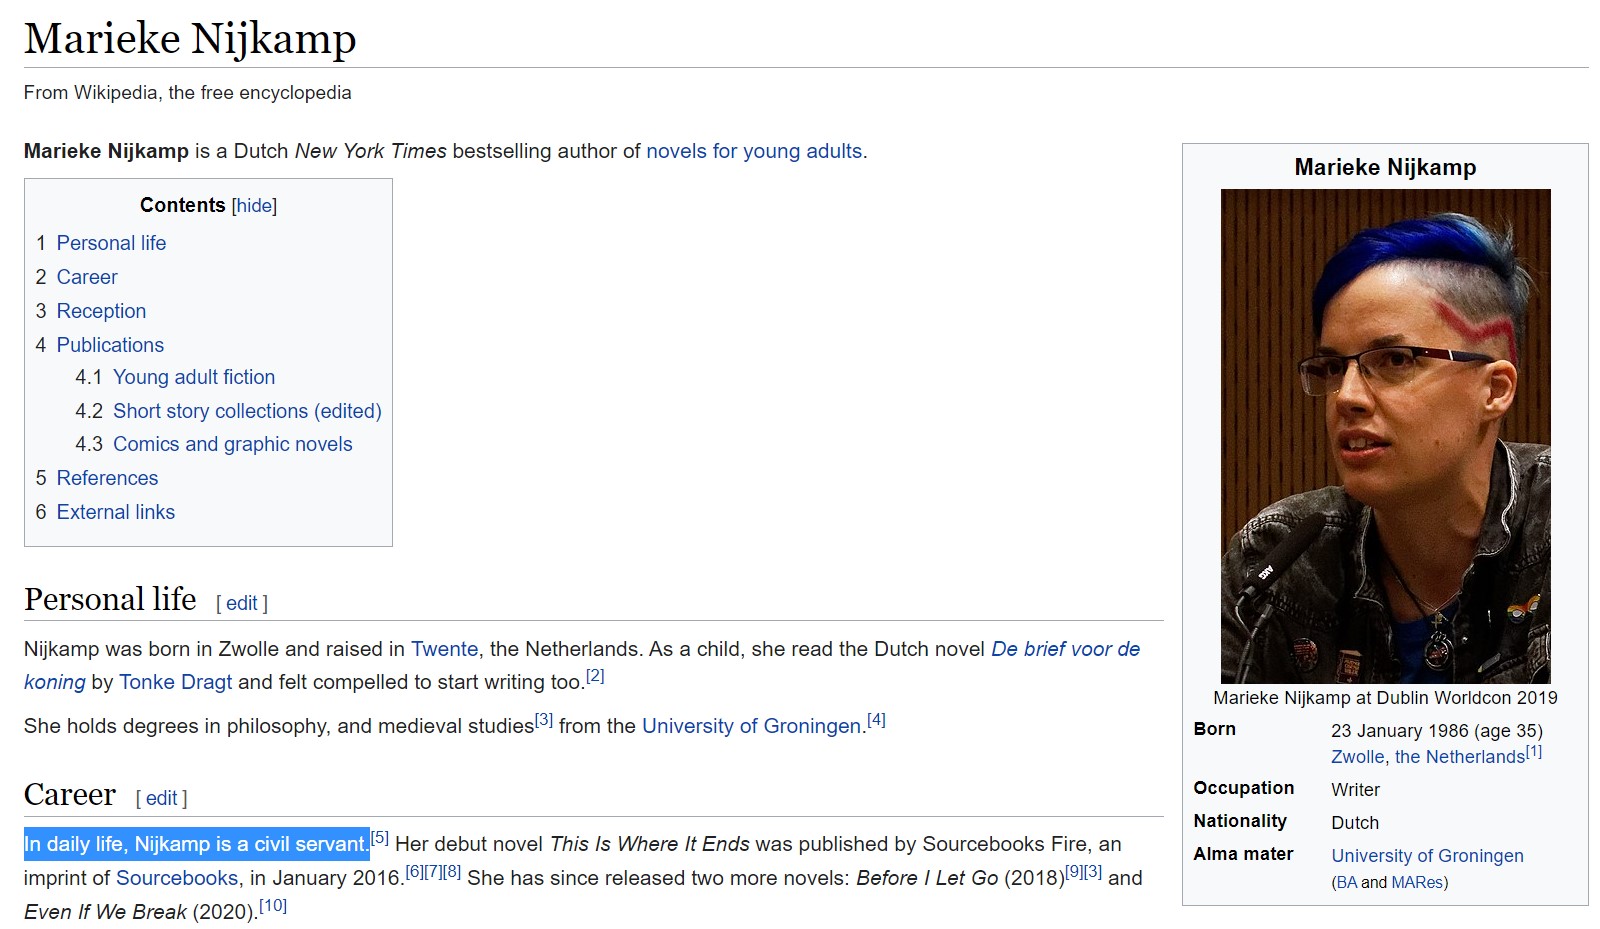Open the Personal life contents entry
This screenshot has height=929, width=1600.
coord(111,243)
